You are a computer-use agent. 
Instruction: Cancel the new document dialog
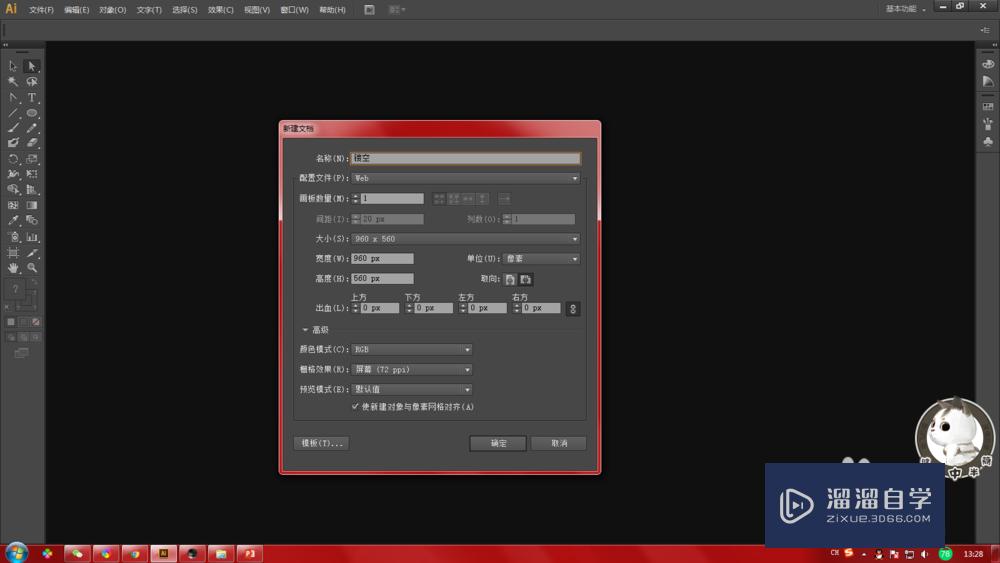coord(559,443)
